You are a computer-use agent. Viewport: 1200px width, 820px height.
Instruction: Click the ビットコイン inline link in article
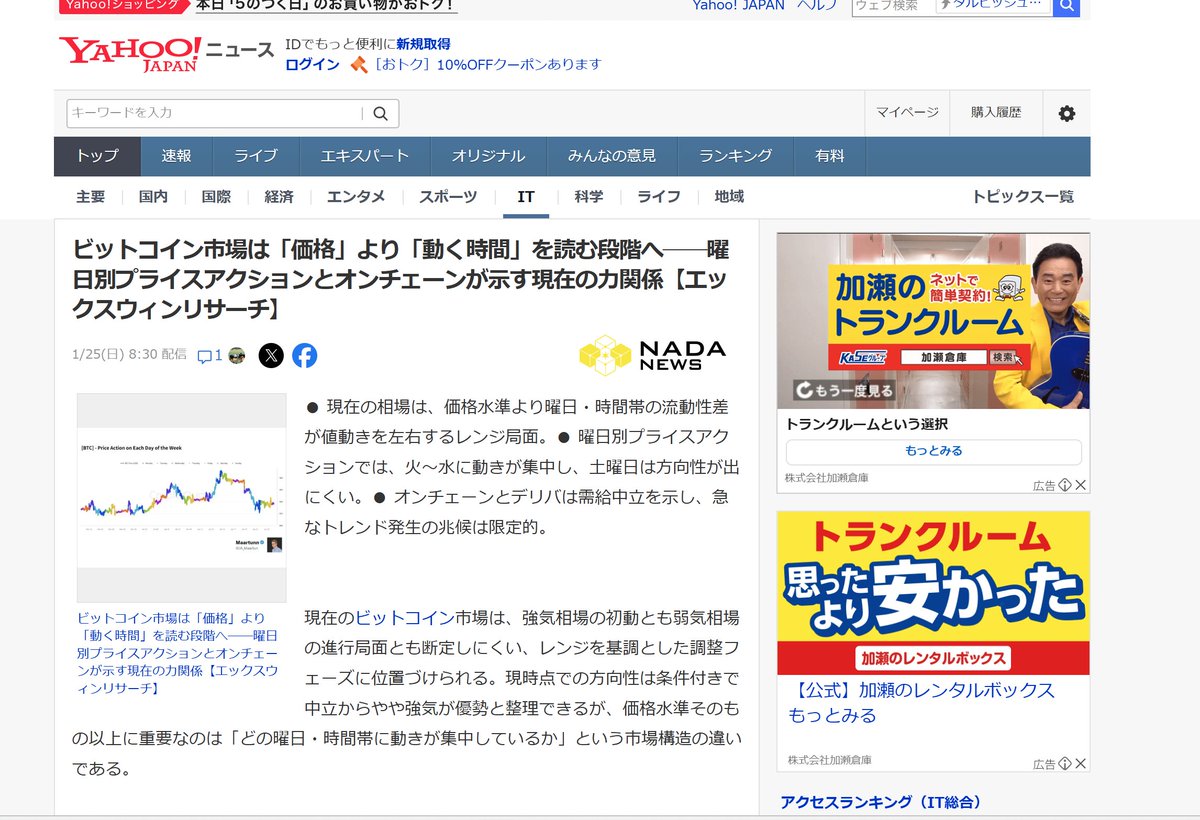(405, 617)
